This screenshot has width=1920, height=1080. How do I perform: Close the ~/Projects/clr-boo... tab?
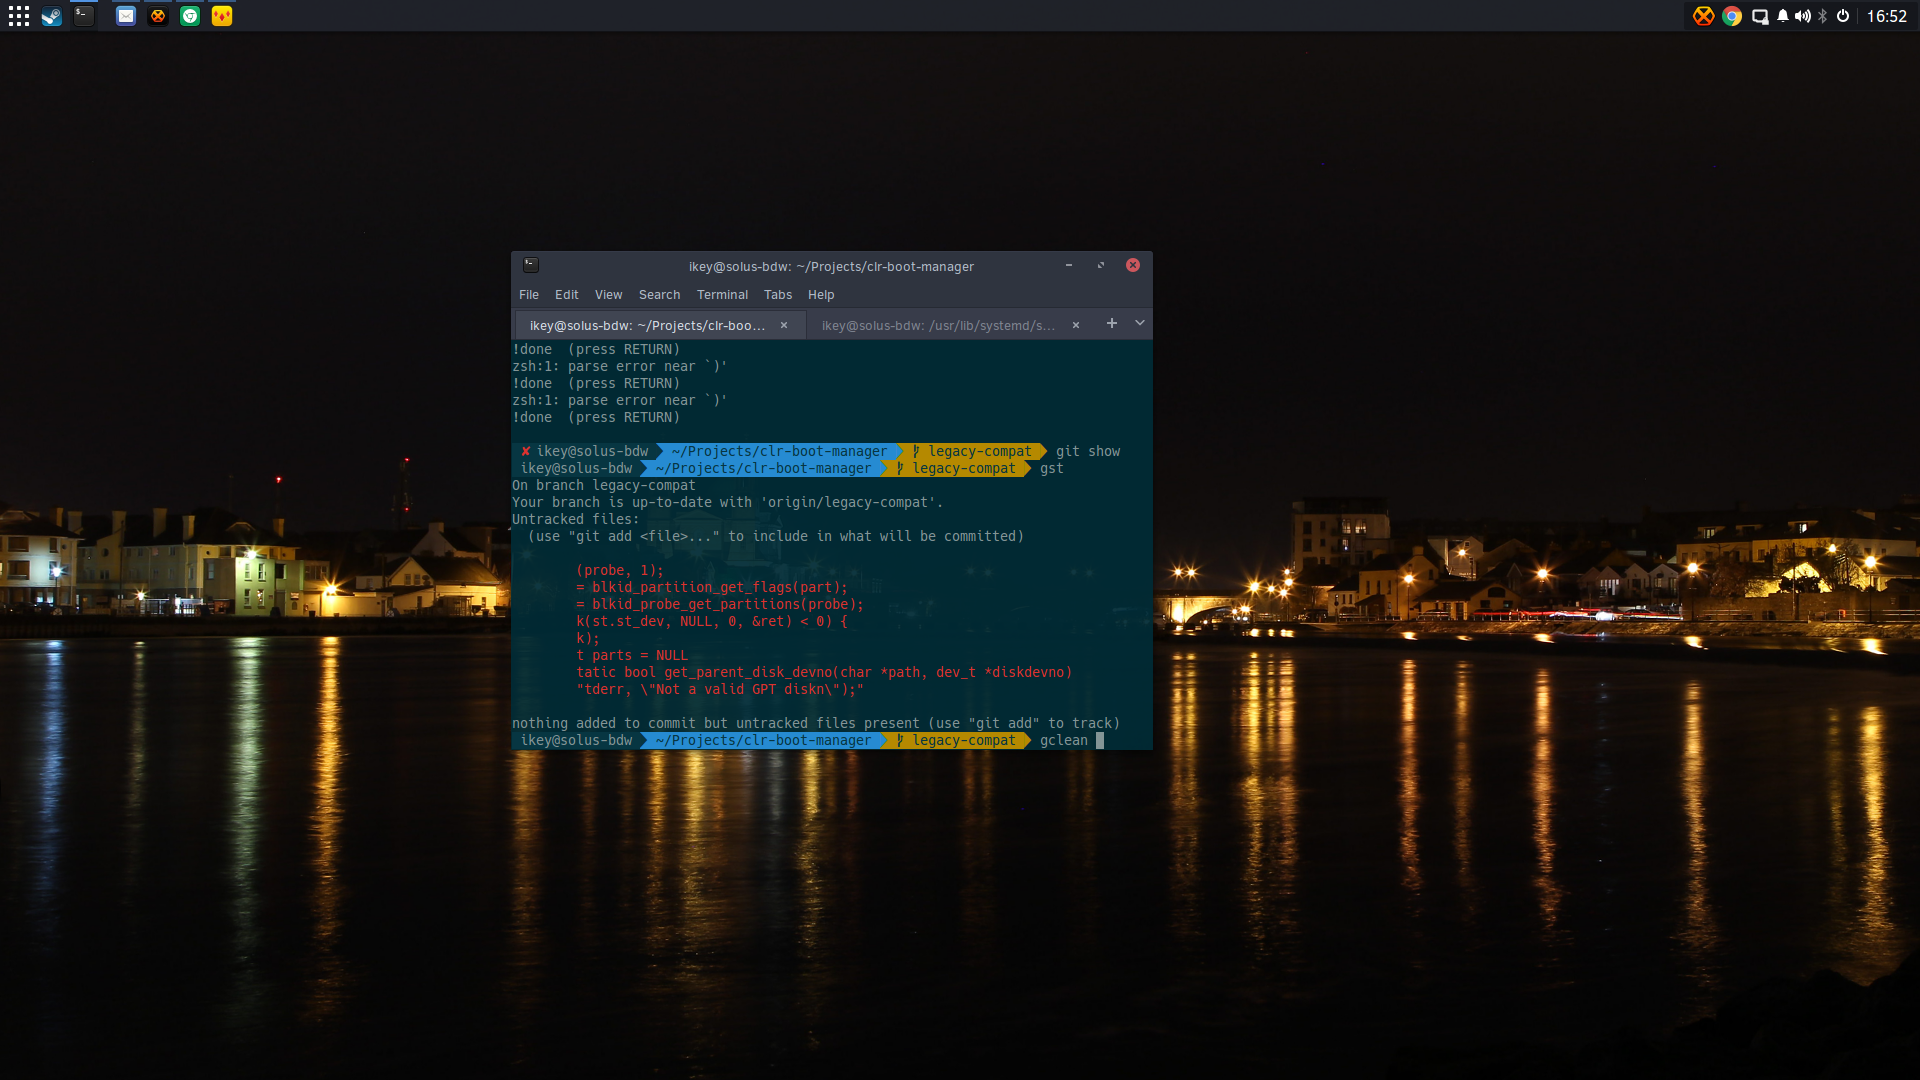[784, 325]
